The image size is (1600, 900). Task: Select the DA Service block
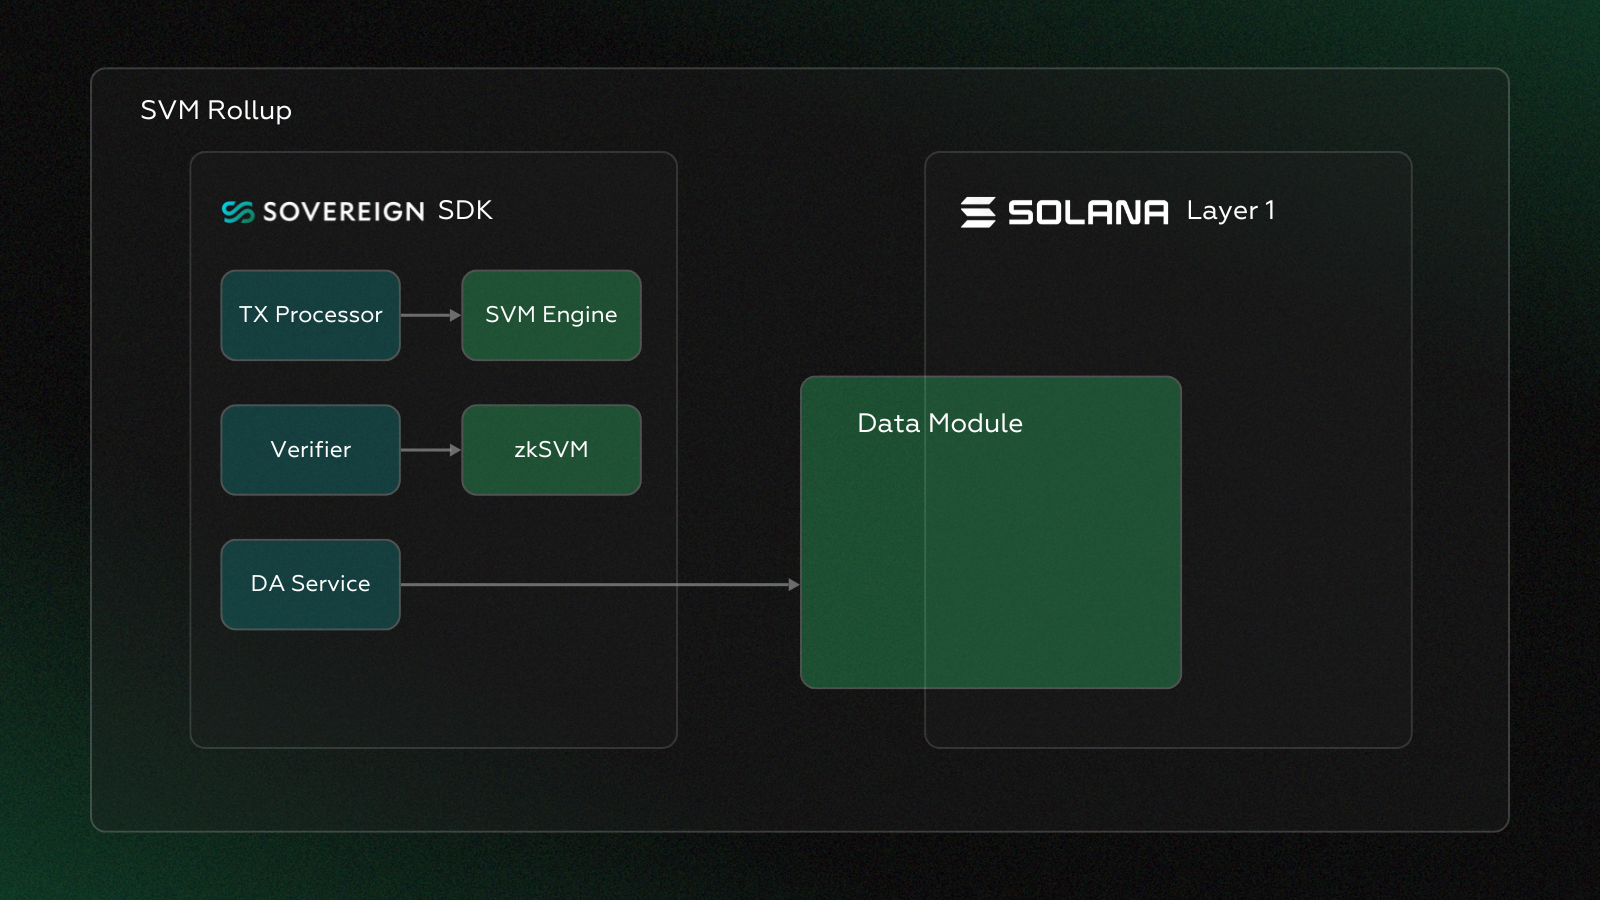point(310,584)
